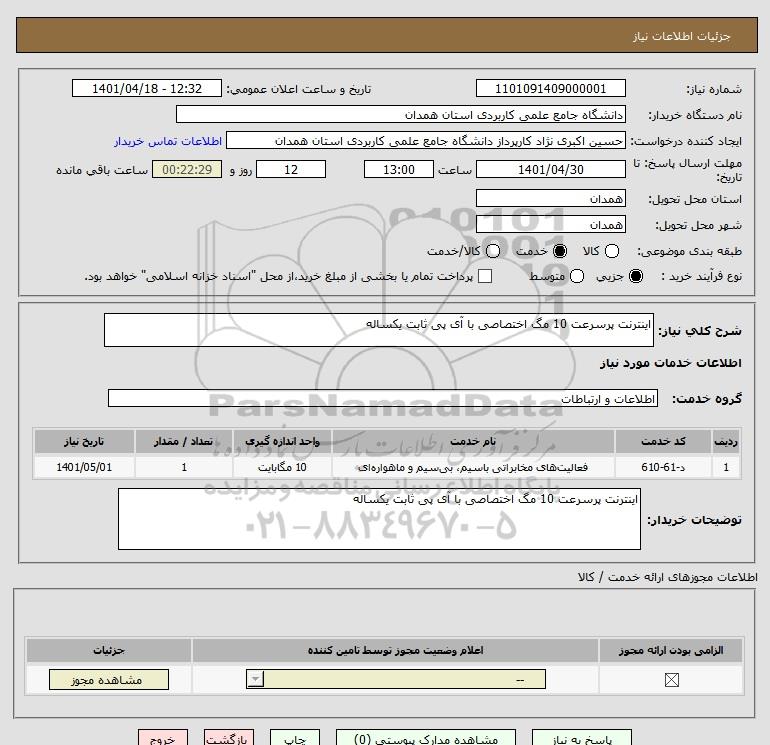This screenshot has width=770, height=745.
Task: Click the واحد اندازه گیری column header
Action: click(282, 441)
